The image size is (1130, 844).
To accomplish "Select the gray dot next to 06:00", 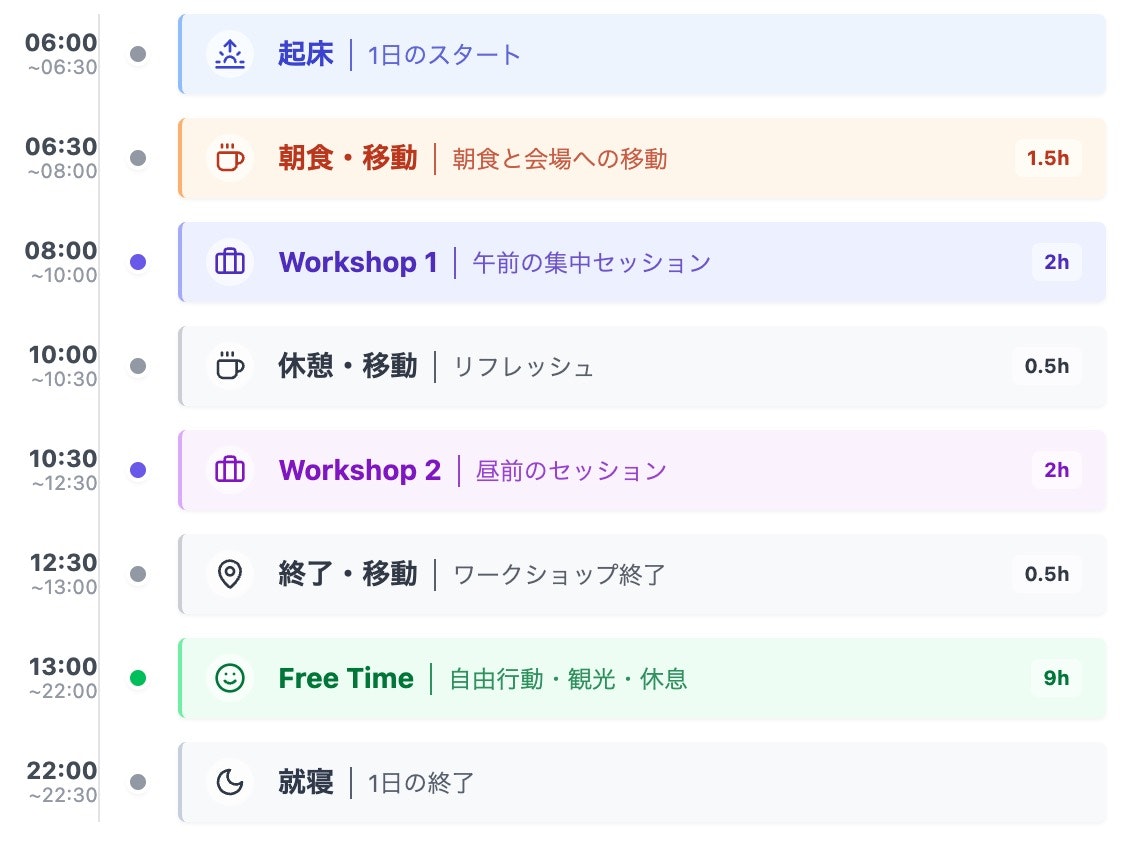I will [x=137, y=55].
